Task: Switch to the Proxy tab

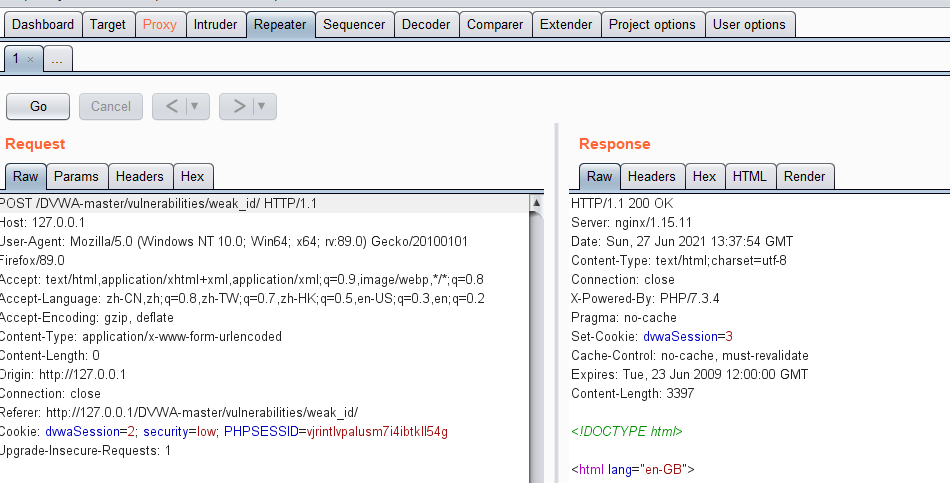Action: point(159,24)
